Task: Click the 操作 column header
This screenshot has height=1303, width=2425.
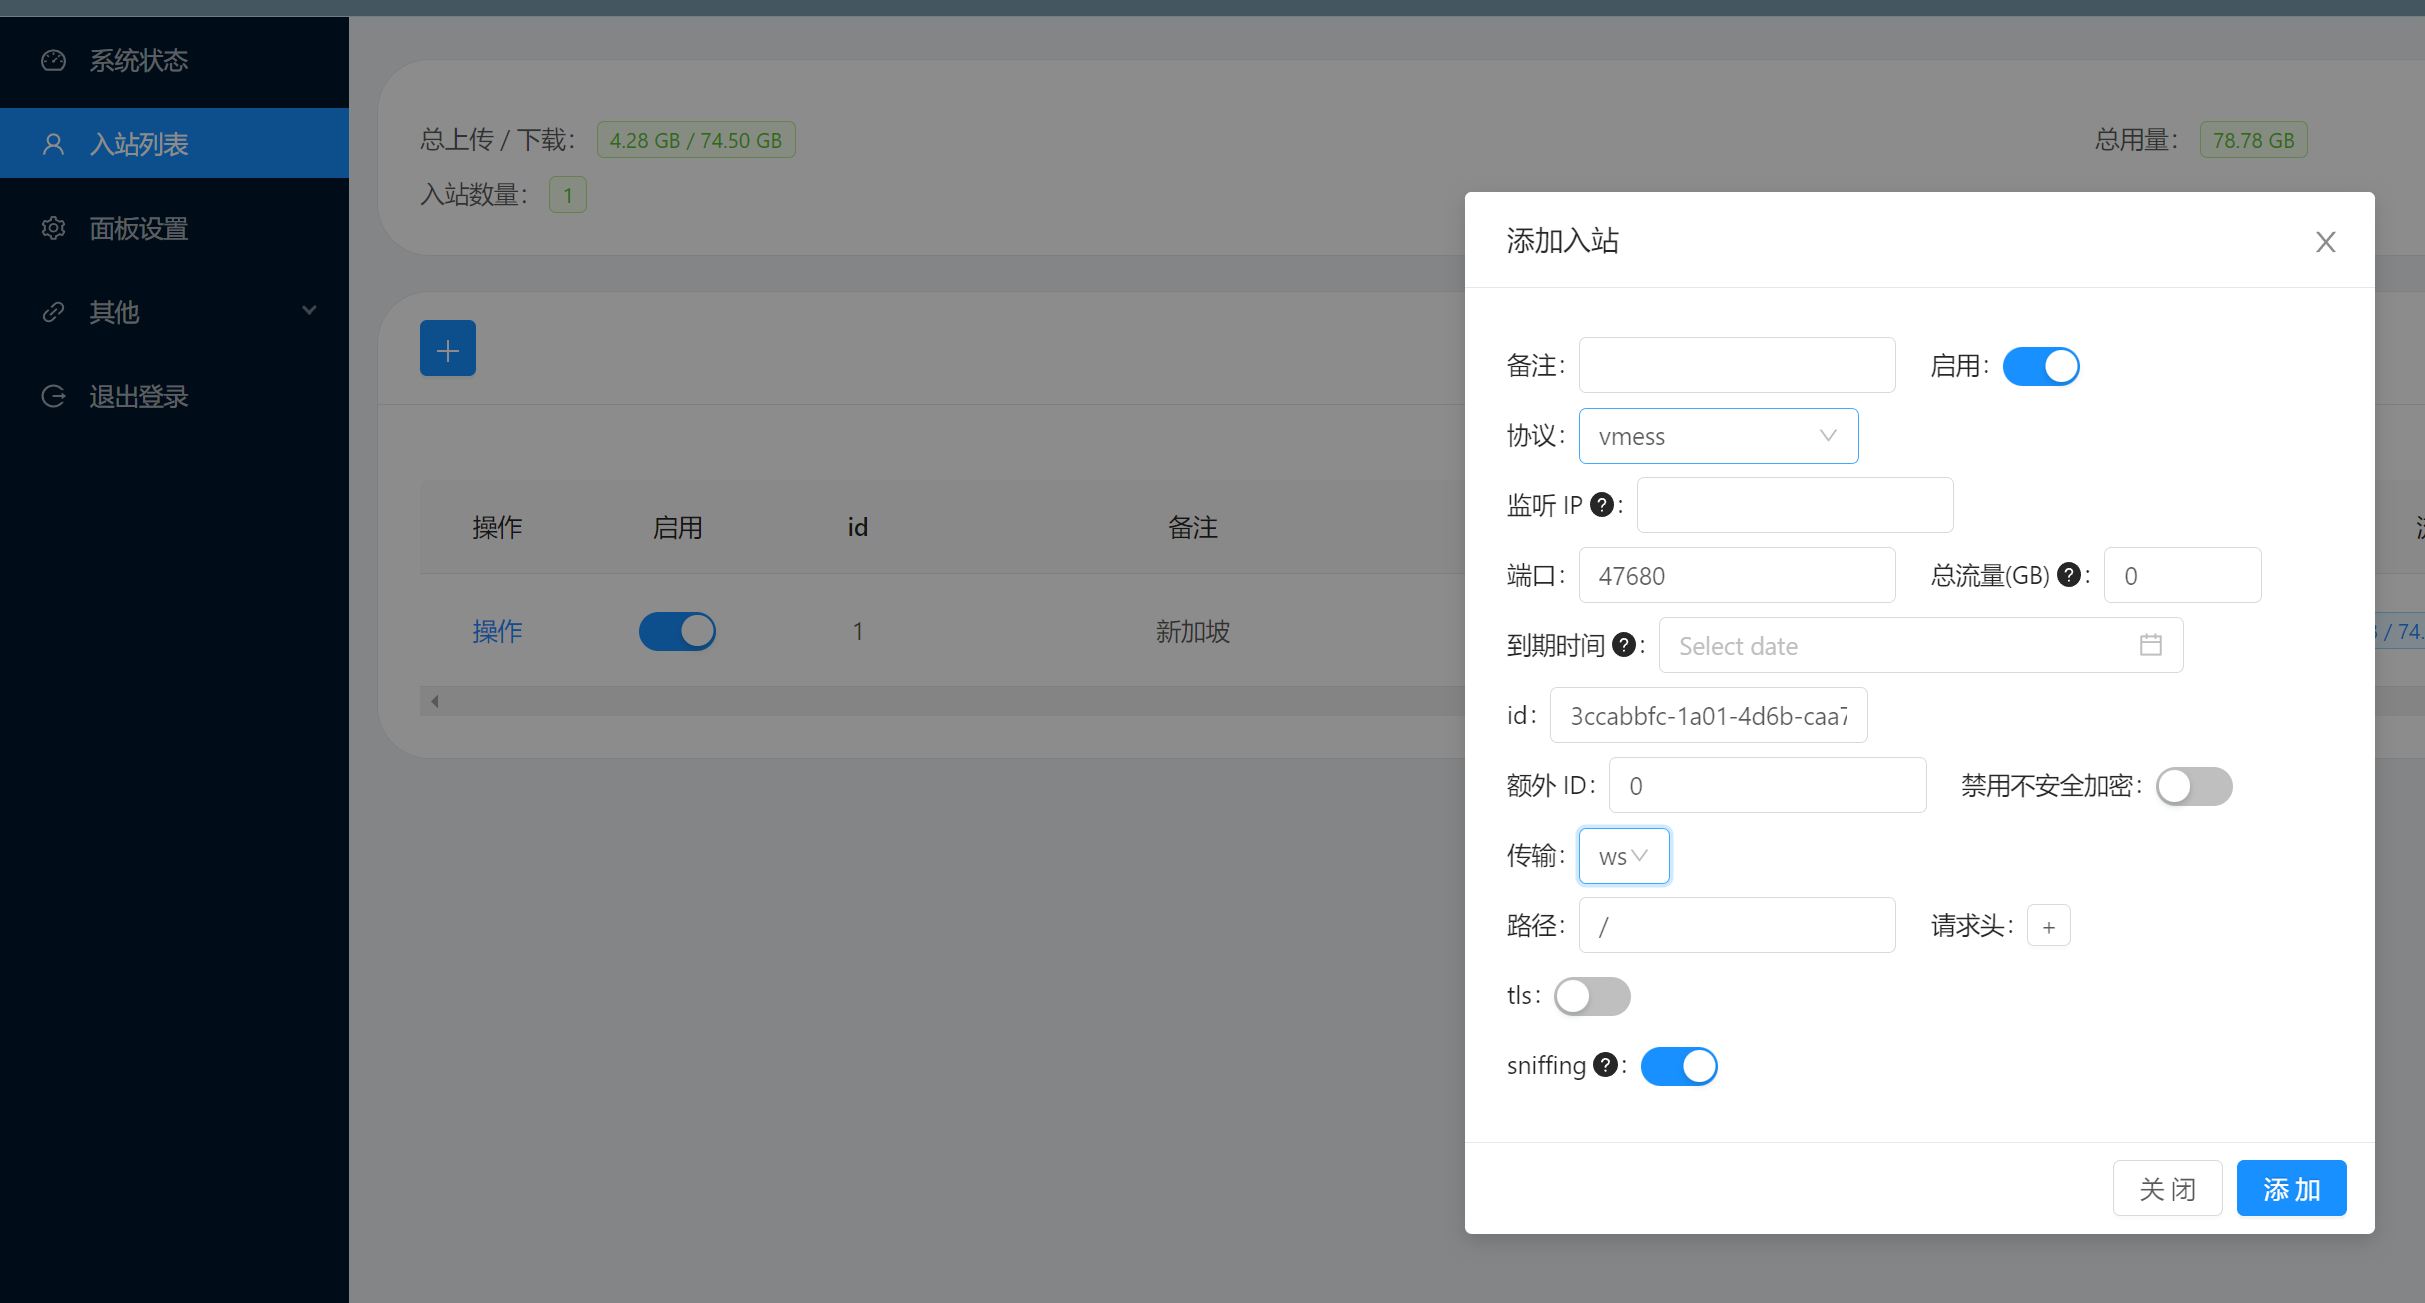Action: pyautogui.click(x=497, y=527)
